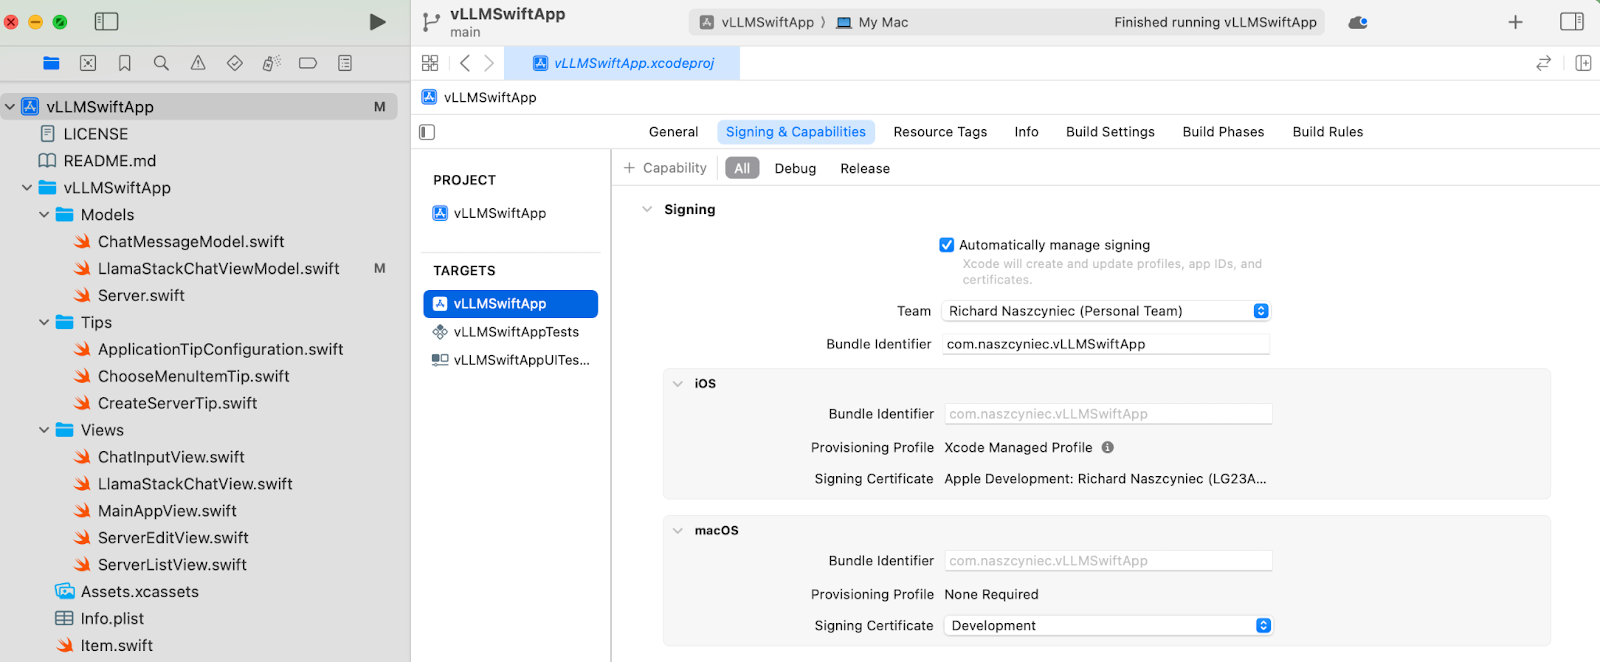The height and width of the screenshot is (662, 1600).
Task: Show the Bookmark navigator
Action: click(125, 63)
